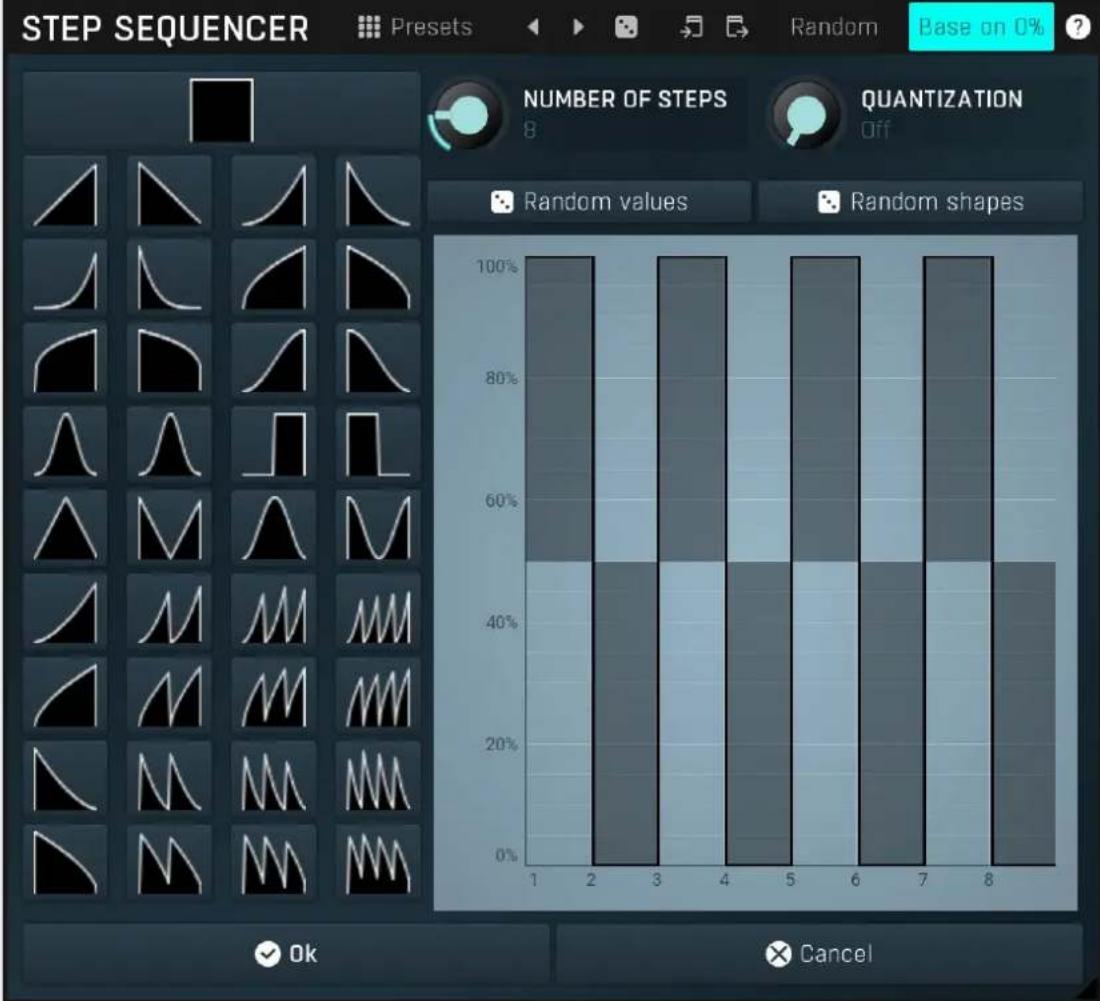Select the quadruple convex falling sawtooth shape
Viewport: 1100px width, 1001px height.
coord(377,863)
